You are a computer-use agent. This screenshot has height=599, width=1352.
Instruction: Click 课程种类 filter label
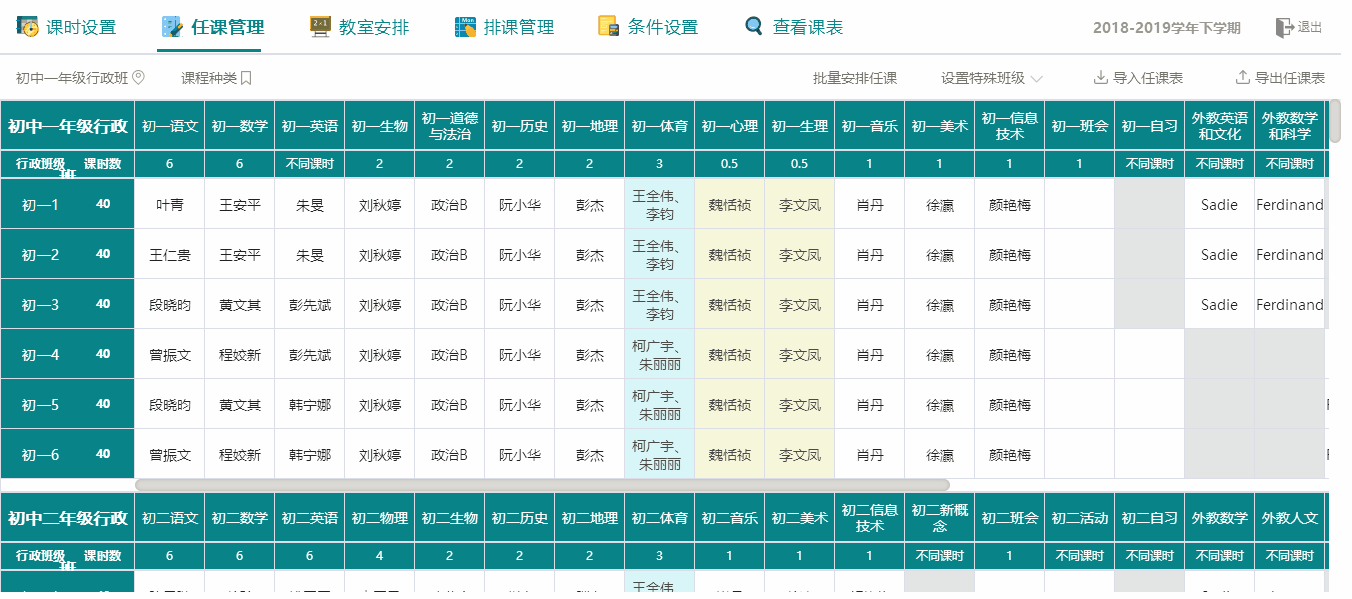click(209, 78)
